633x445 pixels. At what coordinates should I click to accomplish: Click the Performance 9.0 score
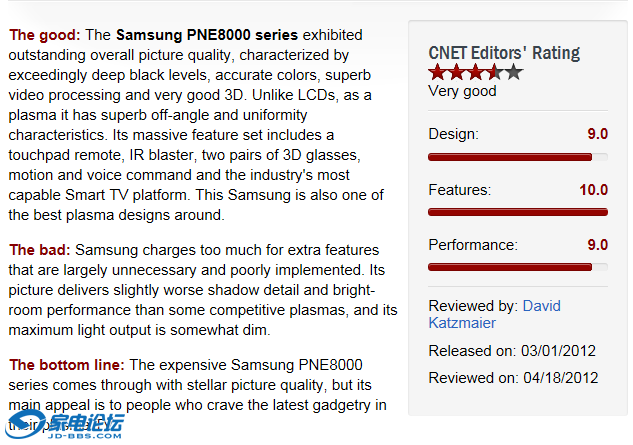597,245
